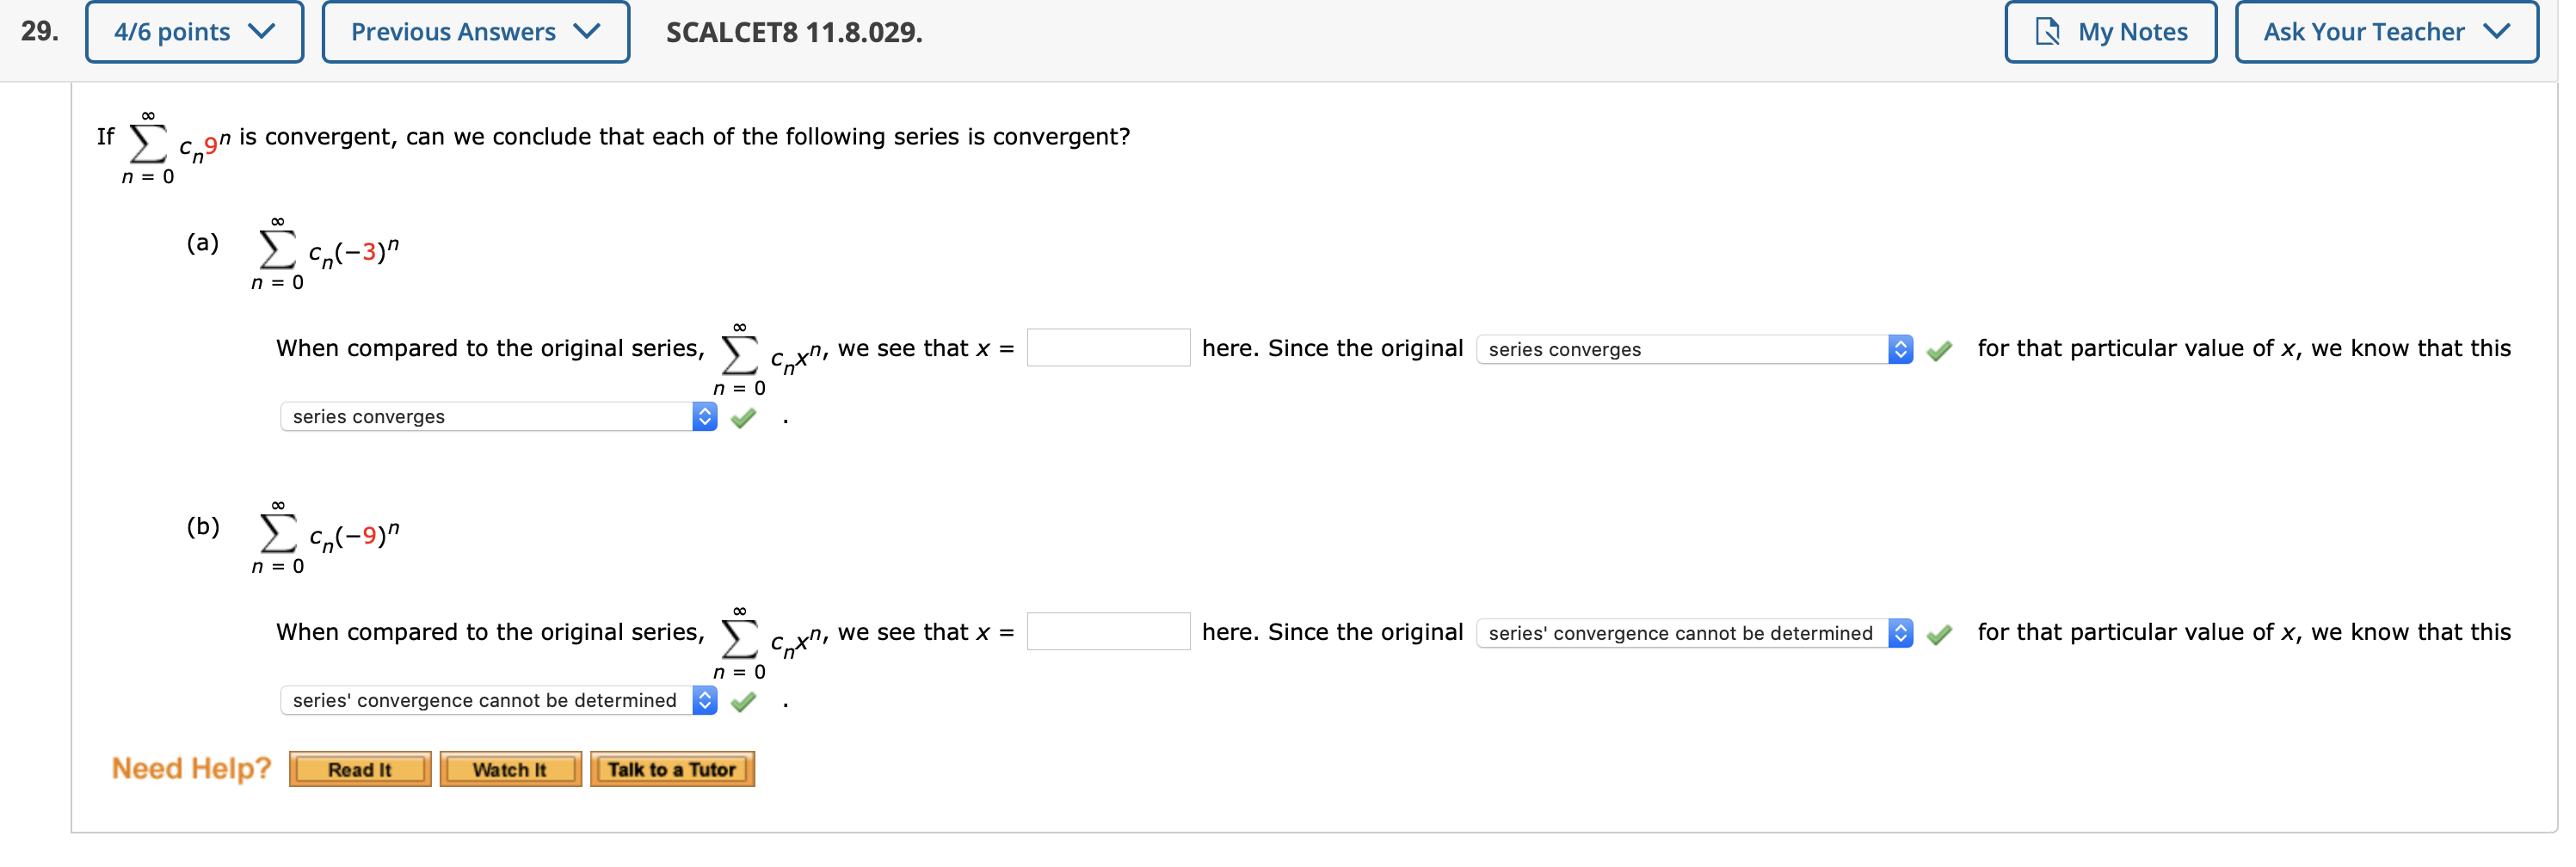Expand the 4/6 points dropdown
2576x867 pixels.
click(194, 31)
